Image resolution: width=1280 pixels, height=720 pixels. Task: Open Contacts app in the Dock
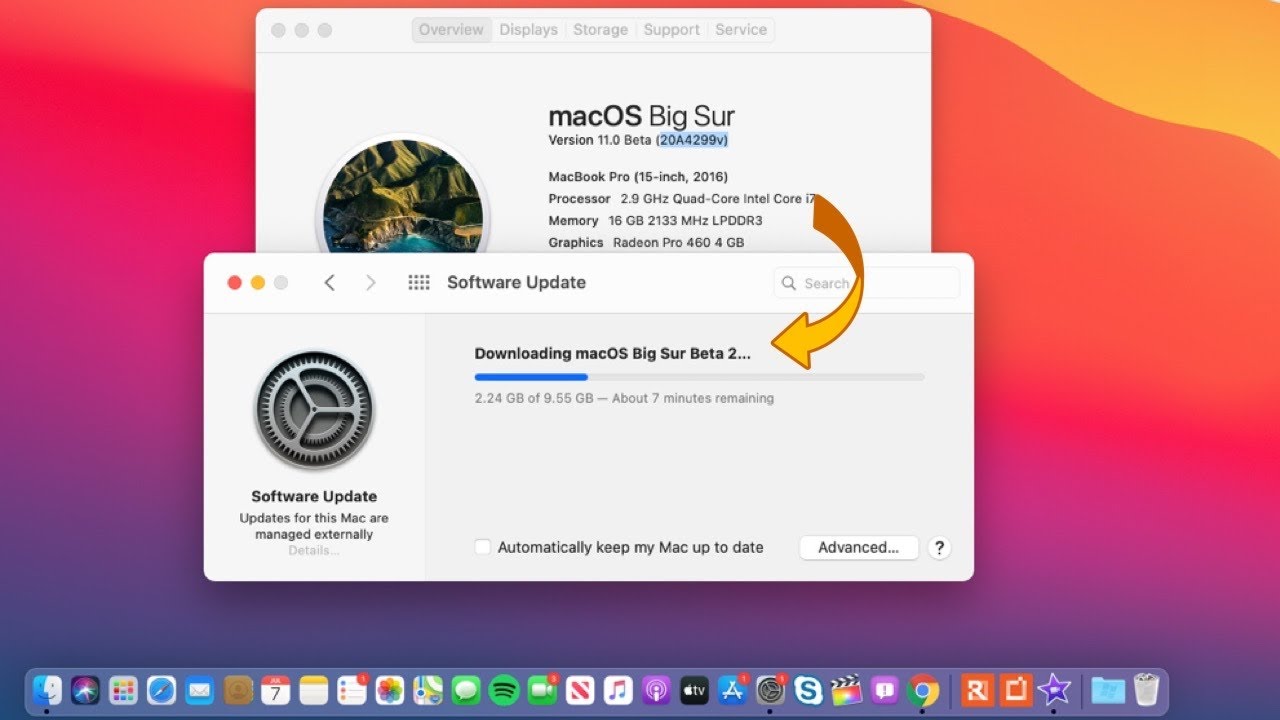[x=237, y=690]
